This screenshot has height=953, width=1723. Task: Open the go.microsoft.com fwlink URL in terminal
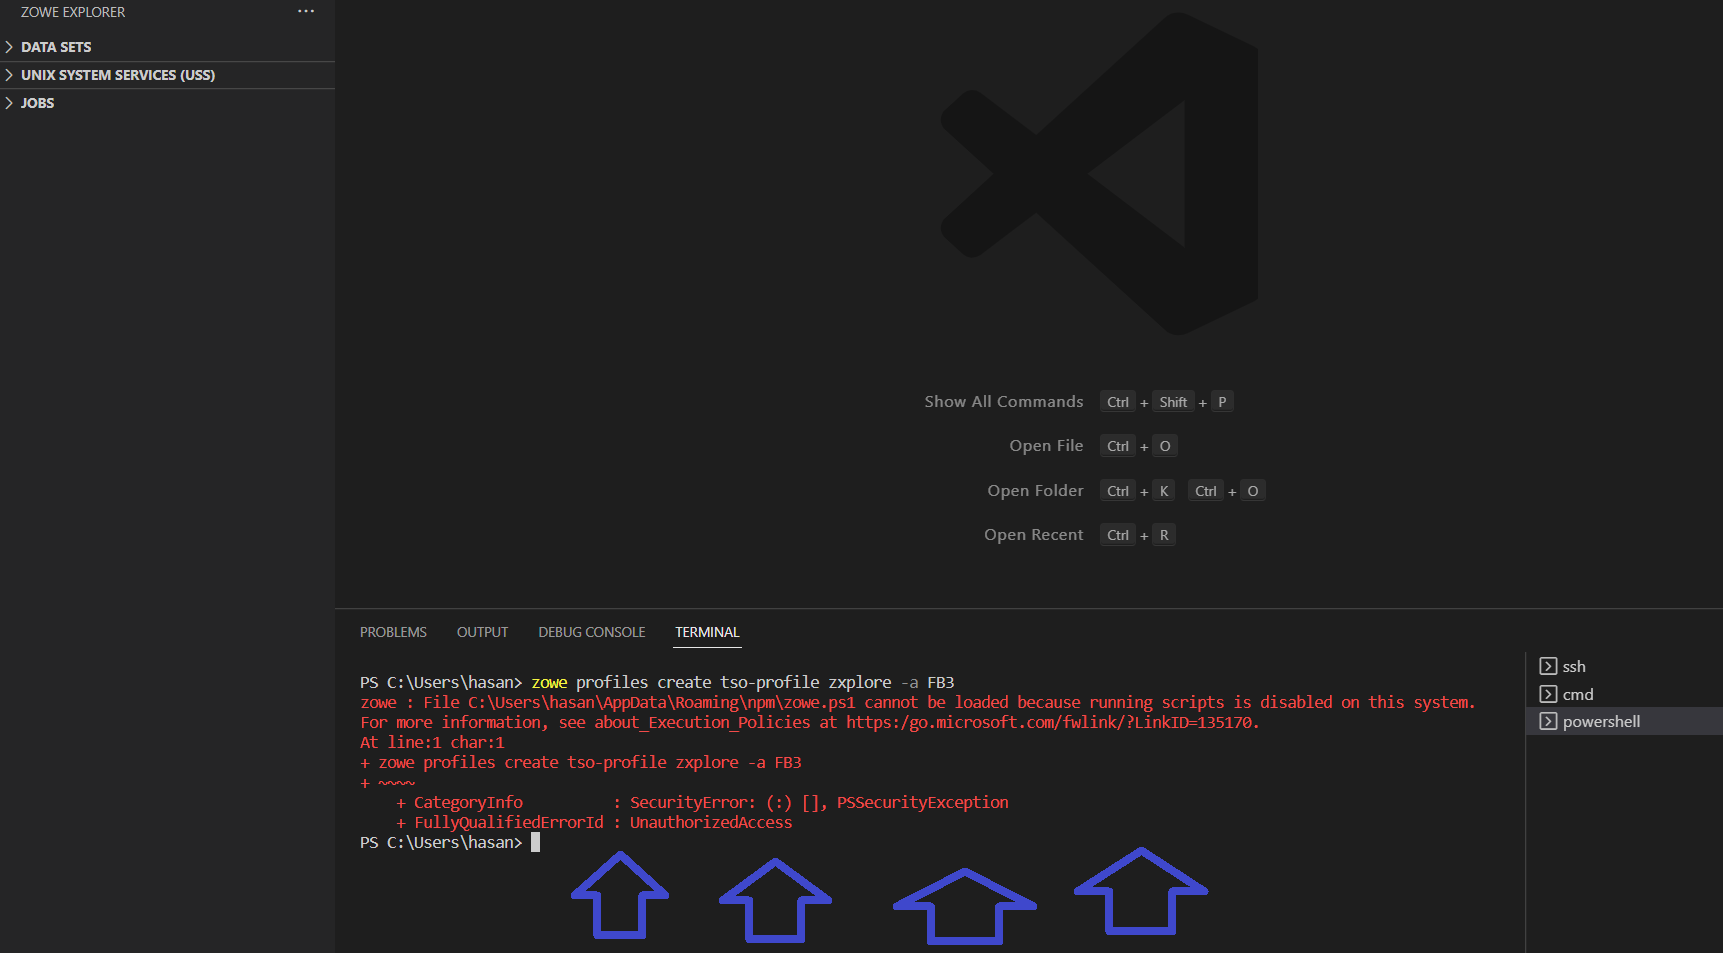pos(1050,722)
